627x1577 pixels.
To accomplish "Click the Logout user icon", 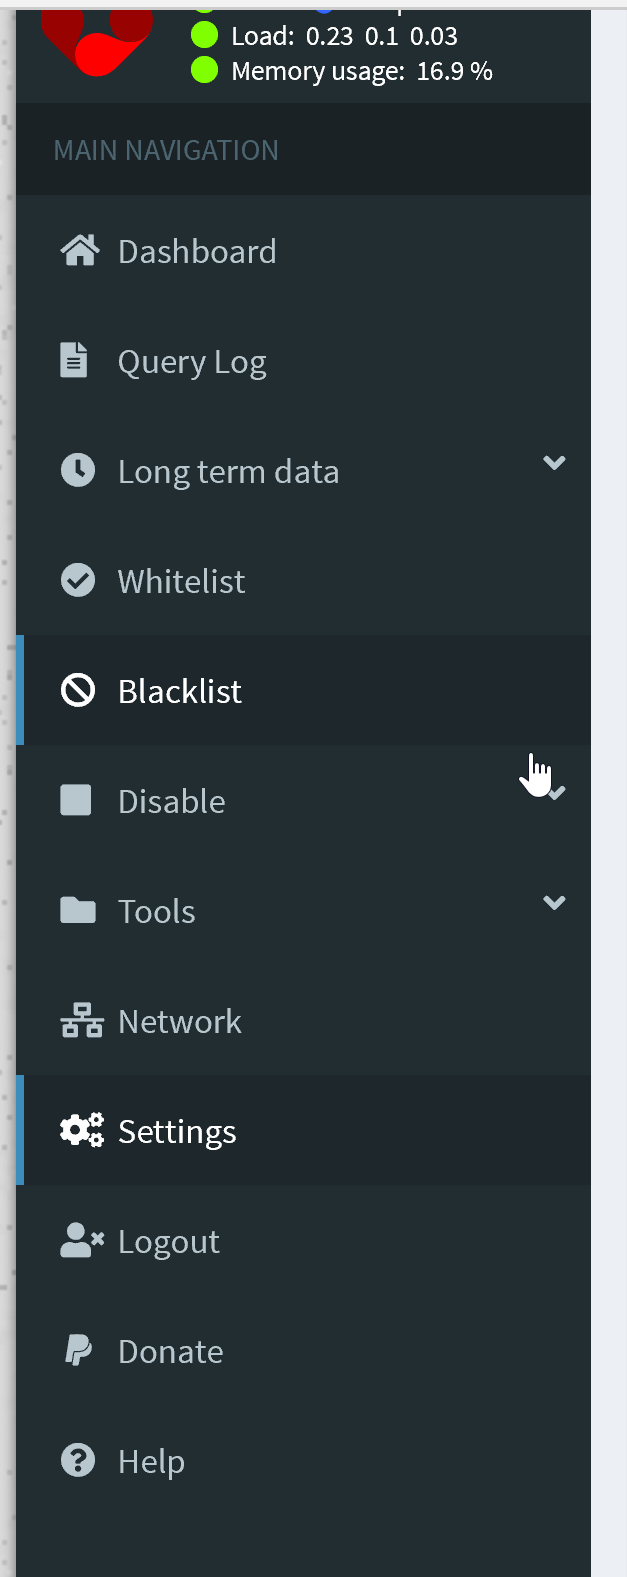I will click(82, 1240).
